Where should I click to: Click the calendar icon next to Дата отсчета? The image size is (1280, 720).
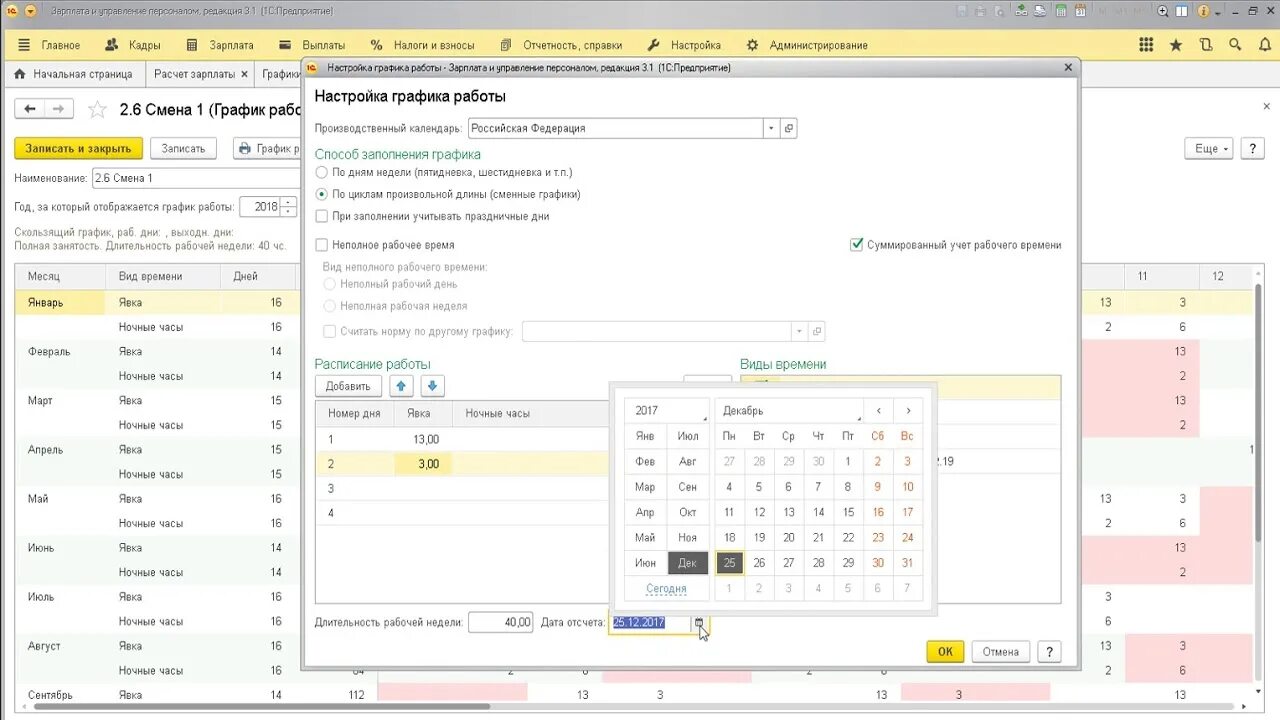(699, 623)
